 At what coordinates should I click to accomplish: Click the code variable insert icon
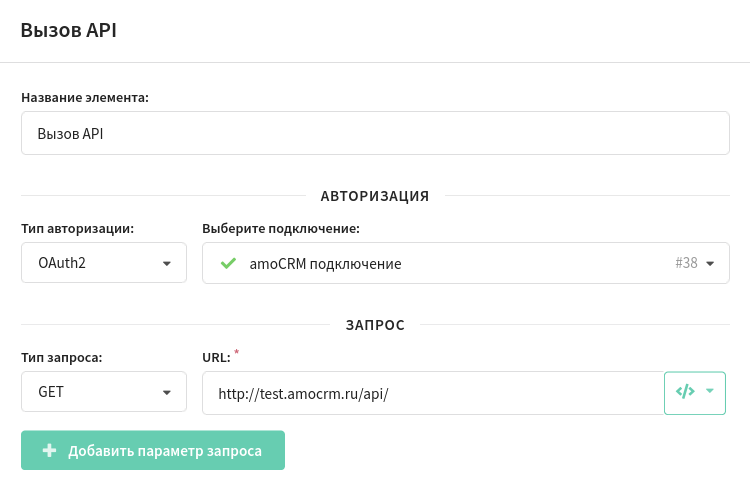[685, 392]
